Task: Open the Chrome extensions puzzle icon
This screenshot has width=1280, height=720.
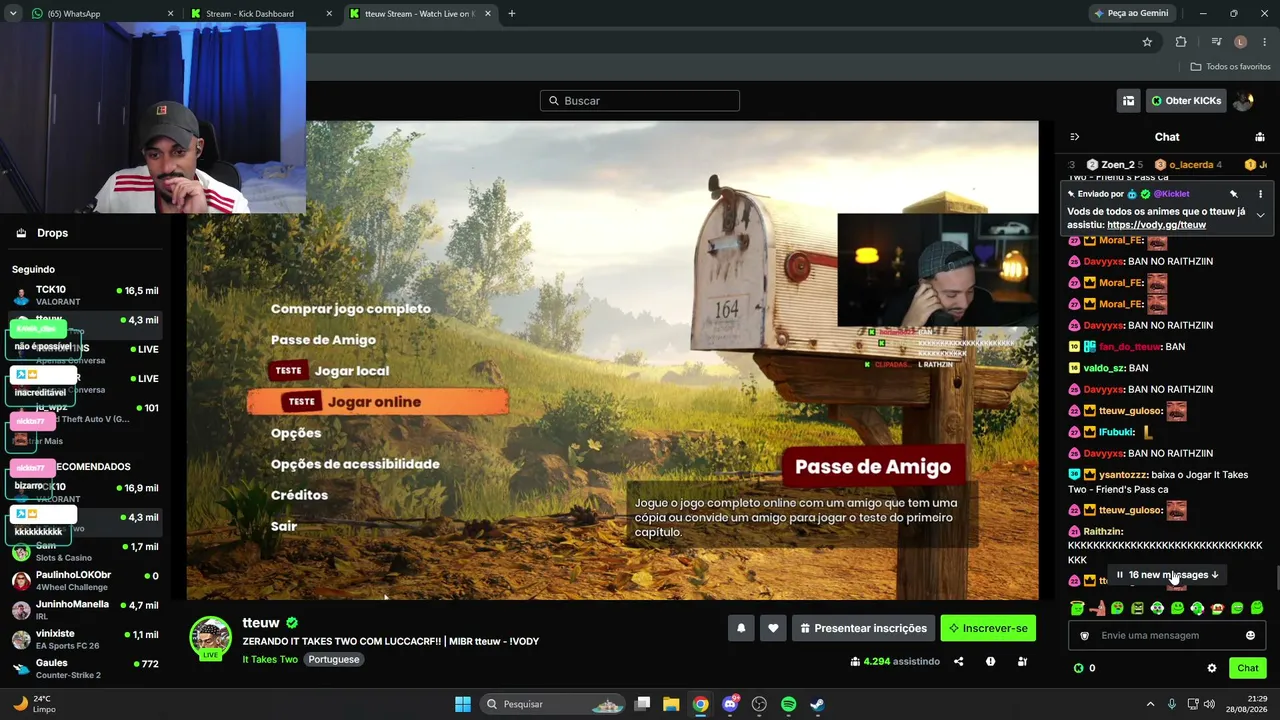Action: pos(1181,42)
